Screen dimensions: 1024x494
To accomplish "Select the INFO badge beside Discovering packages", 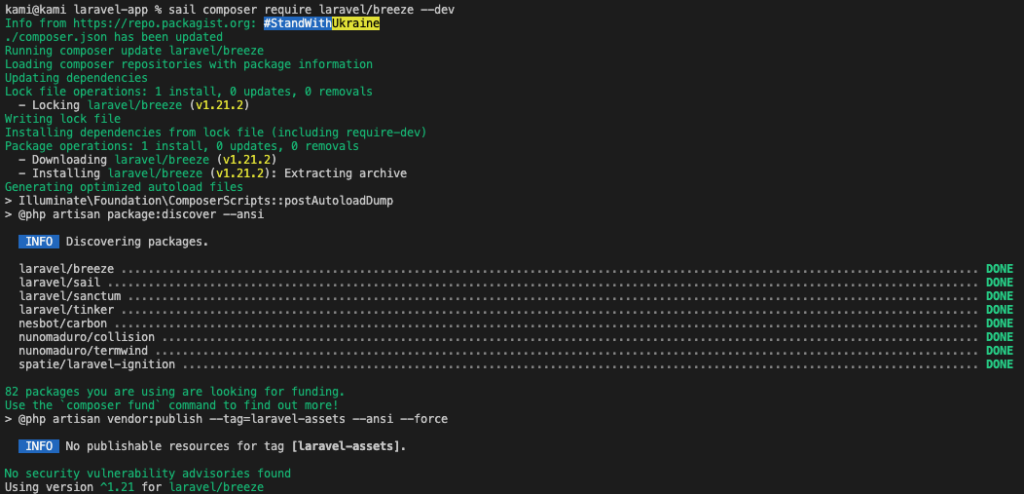I will pyautogui.click(x=40, y=242).
